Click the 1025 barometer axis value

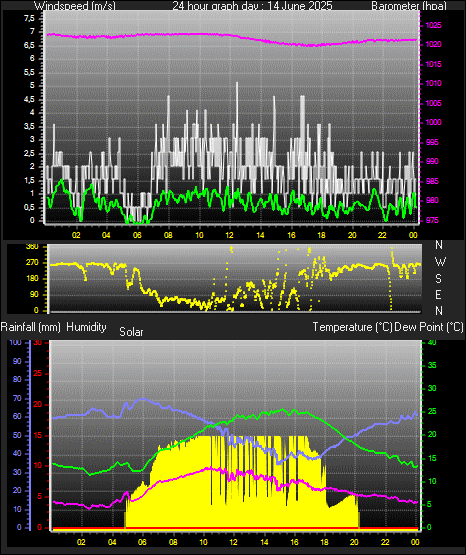[x=433, y=25]
